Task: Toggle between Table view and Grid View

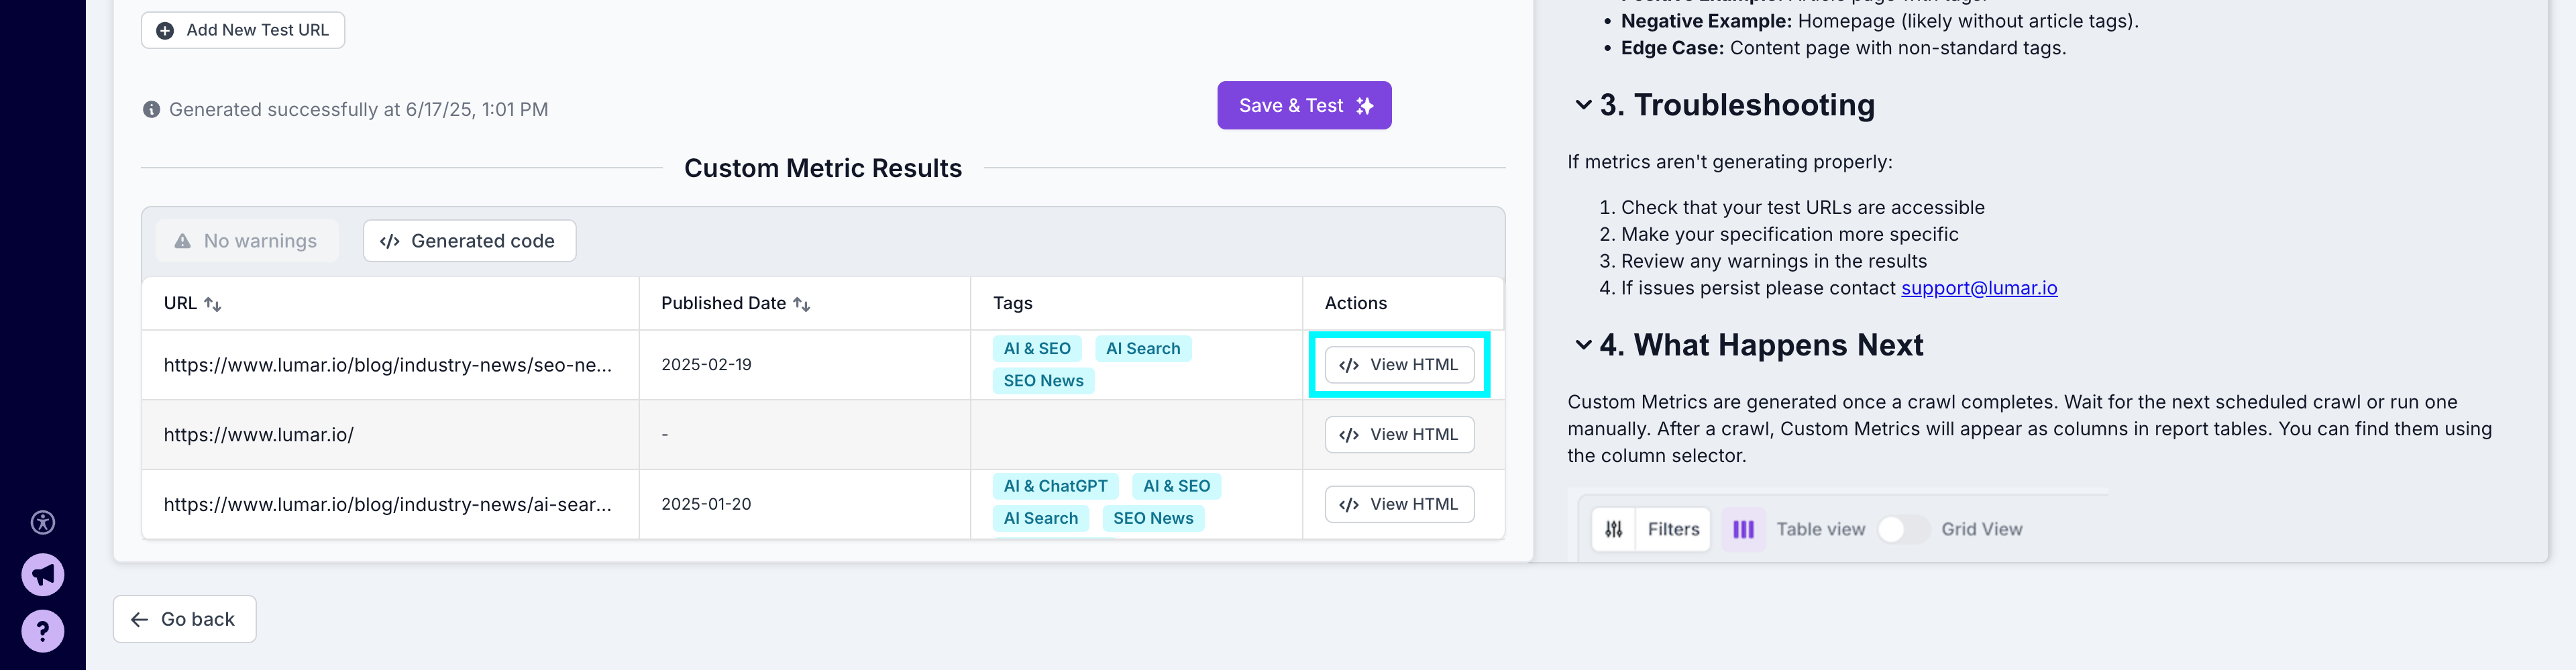Action: point(1903,530)
